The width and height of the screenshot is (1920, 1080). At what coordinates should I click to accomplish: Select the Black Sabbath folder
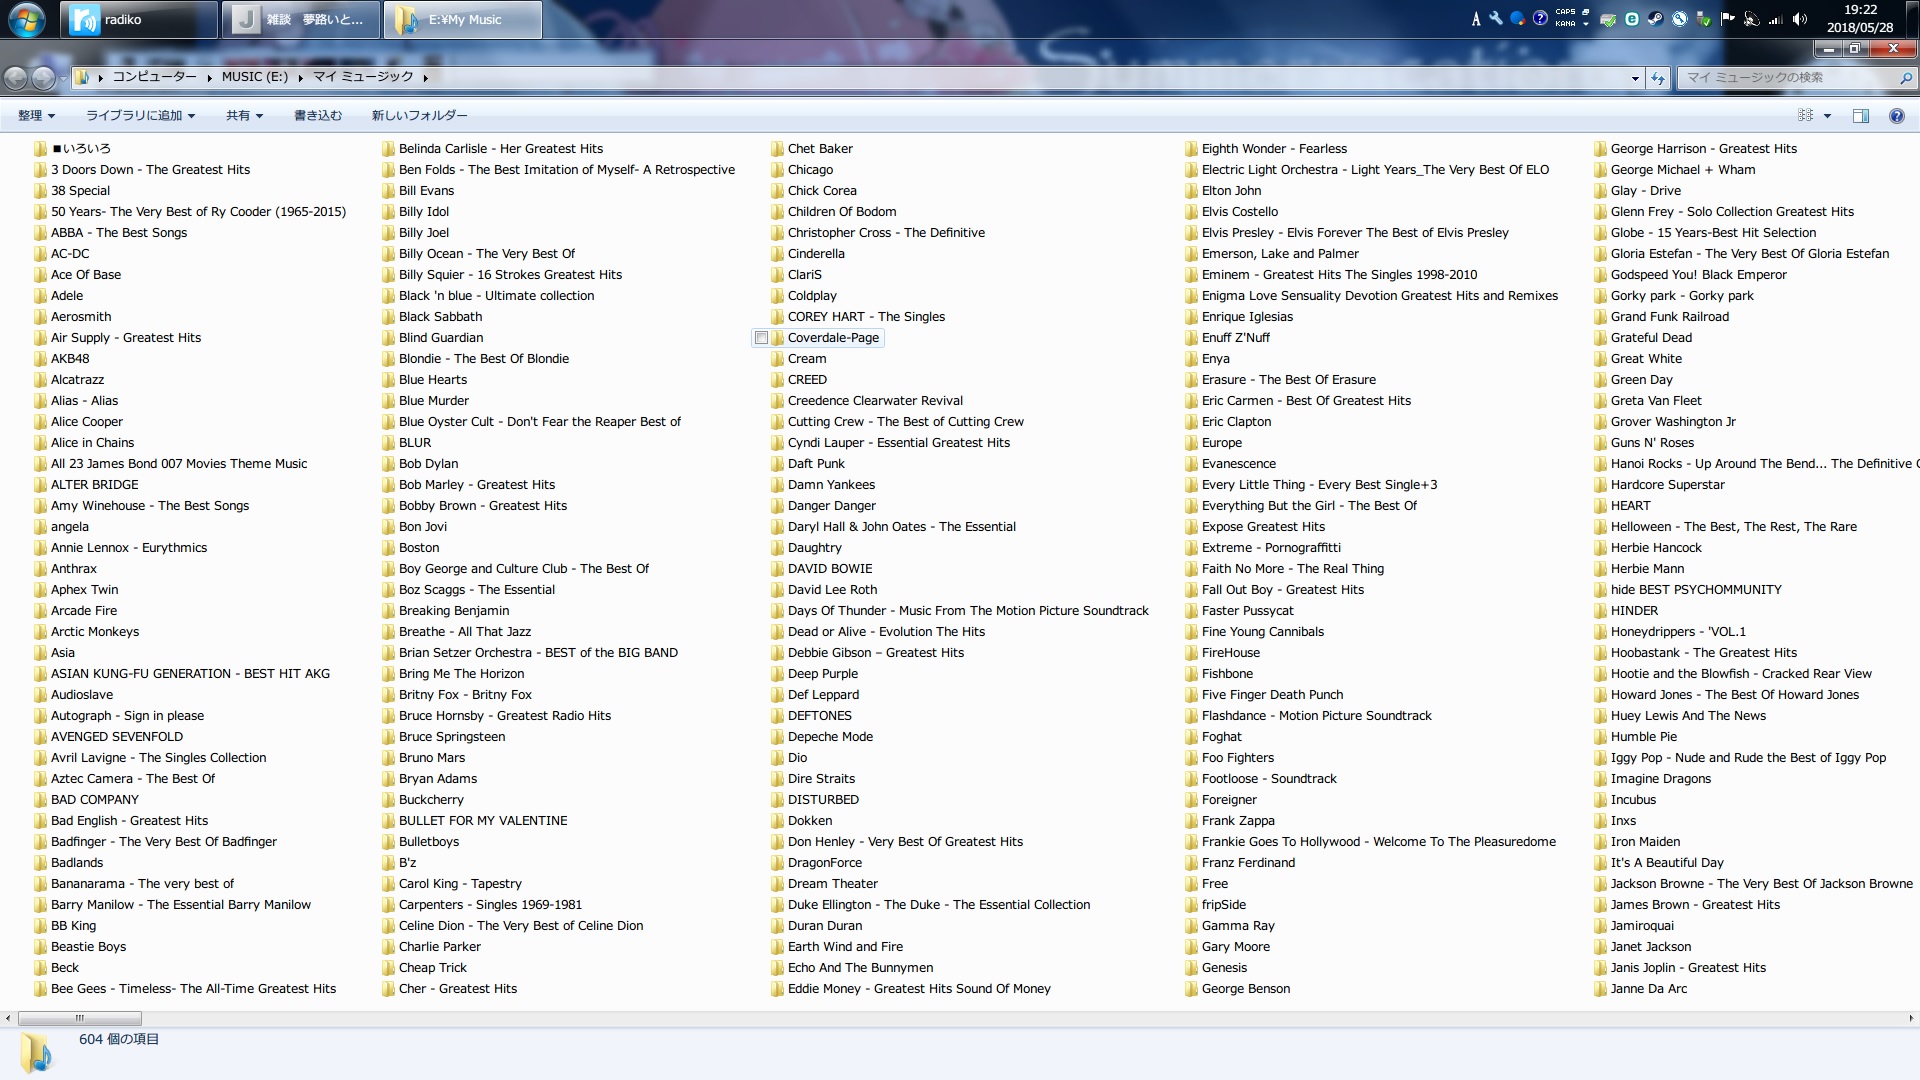tap(431, 317)
